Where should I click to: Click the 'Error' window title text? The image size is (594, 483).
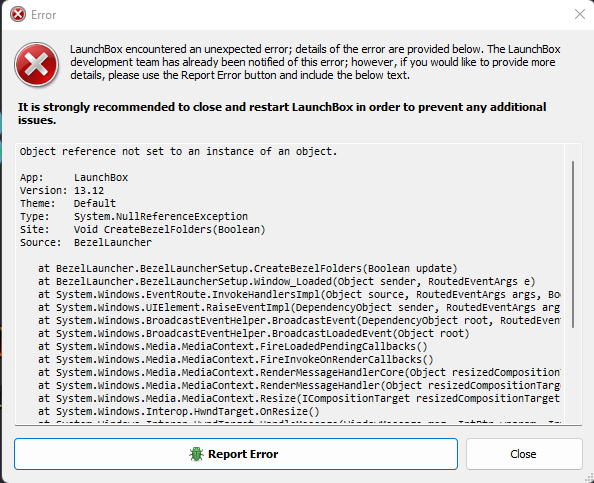coord(44,15)
